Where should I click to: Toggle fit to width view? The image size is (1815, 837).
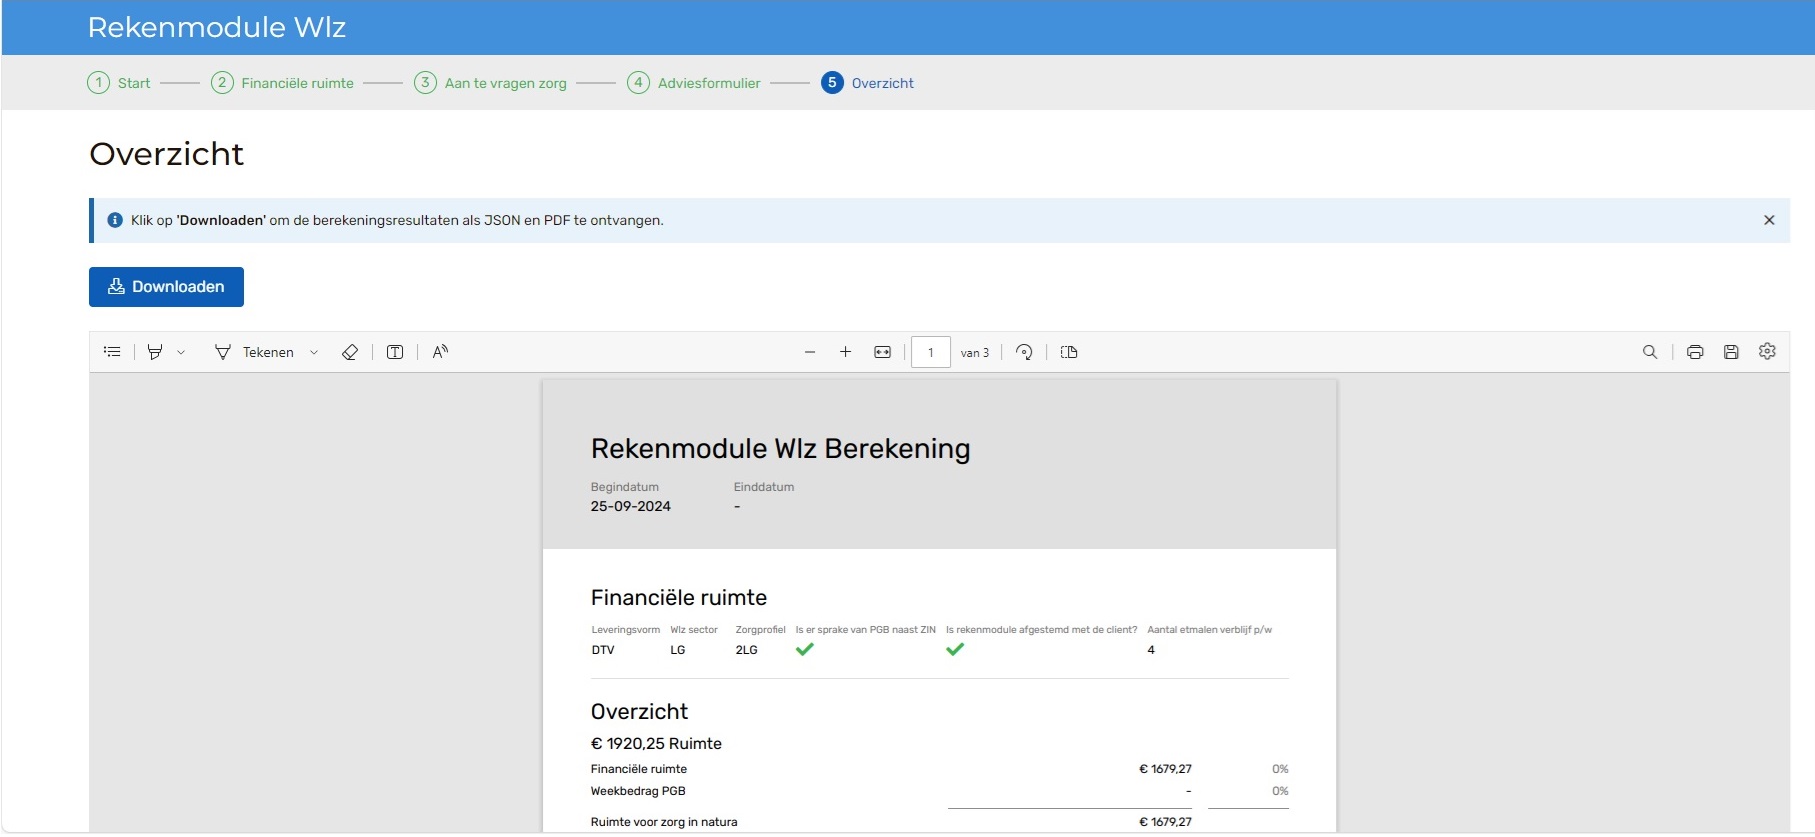click(x=882, y=352)
